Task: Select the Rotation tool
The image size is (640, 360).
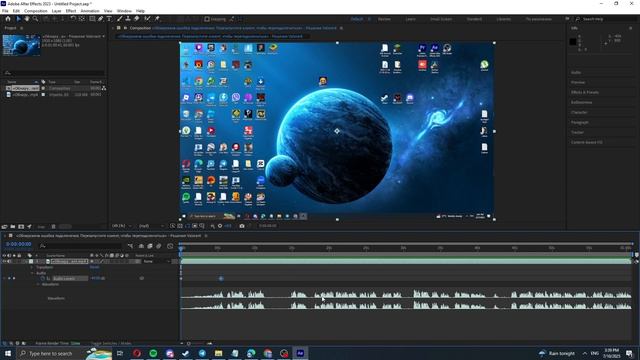Action: pyautogui.click(x=73, y=19)
